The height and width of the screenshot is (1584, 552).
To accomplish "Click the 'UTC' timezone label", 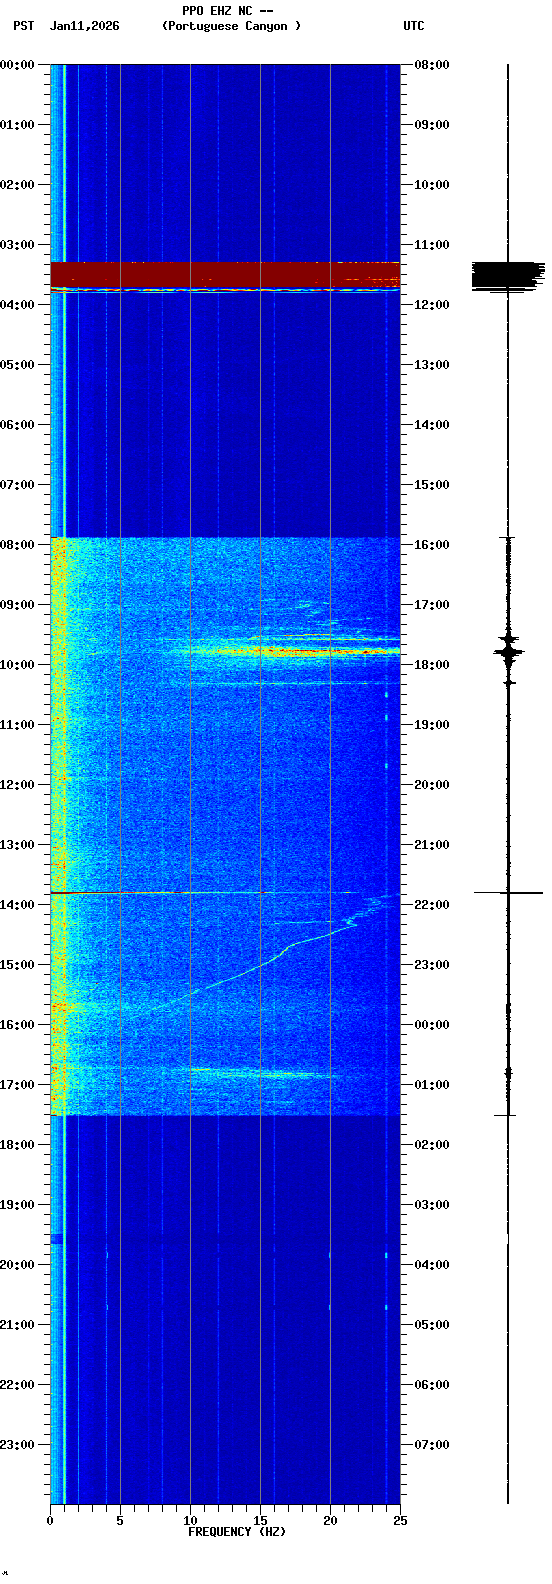I will pos(414,26).
